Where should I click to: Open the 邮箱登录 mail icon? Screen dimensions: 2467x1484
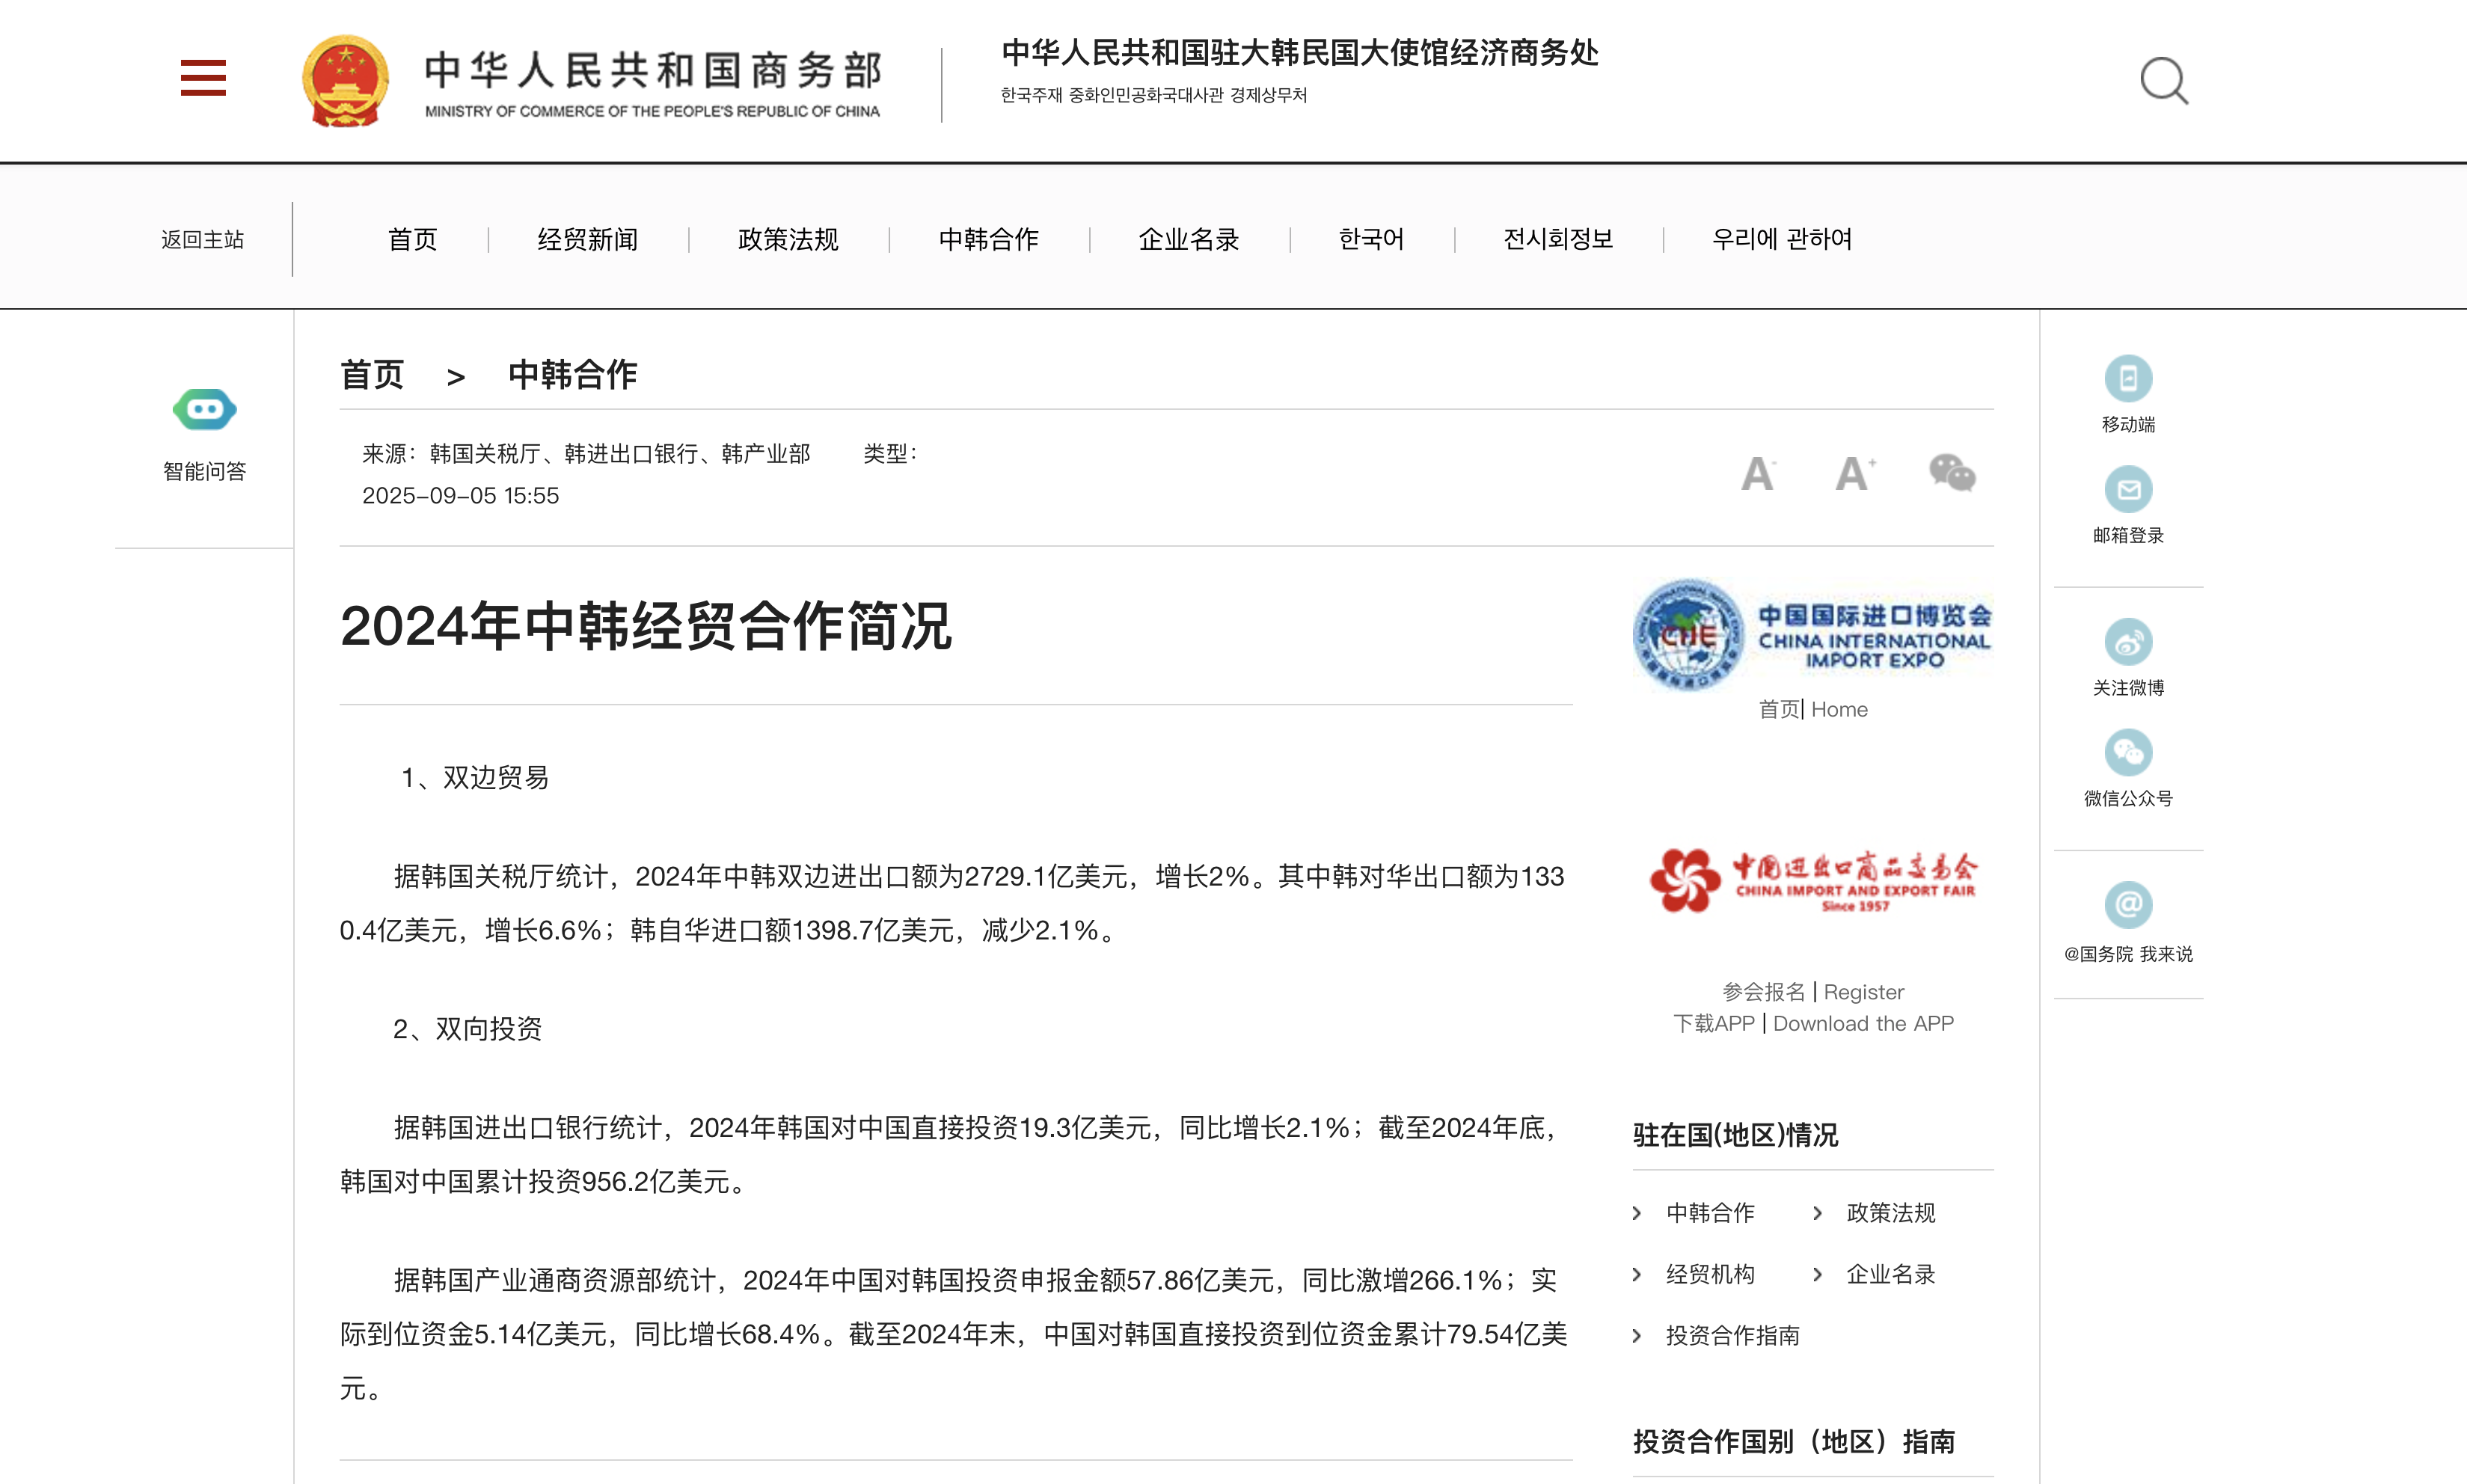pyautogui.click(x=2128, y=490)
